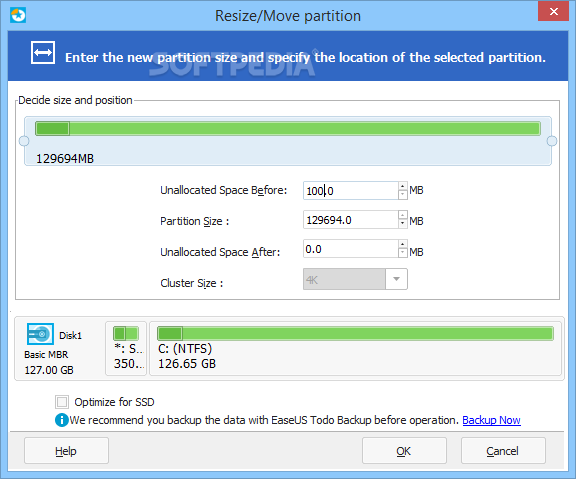Click the Unallocated Space After label
Viewport: 576px width, 479px height.
click(220, 252)
